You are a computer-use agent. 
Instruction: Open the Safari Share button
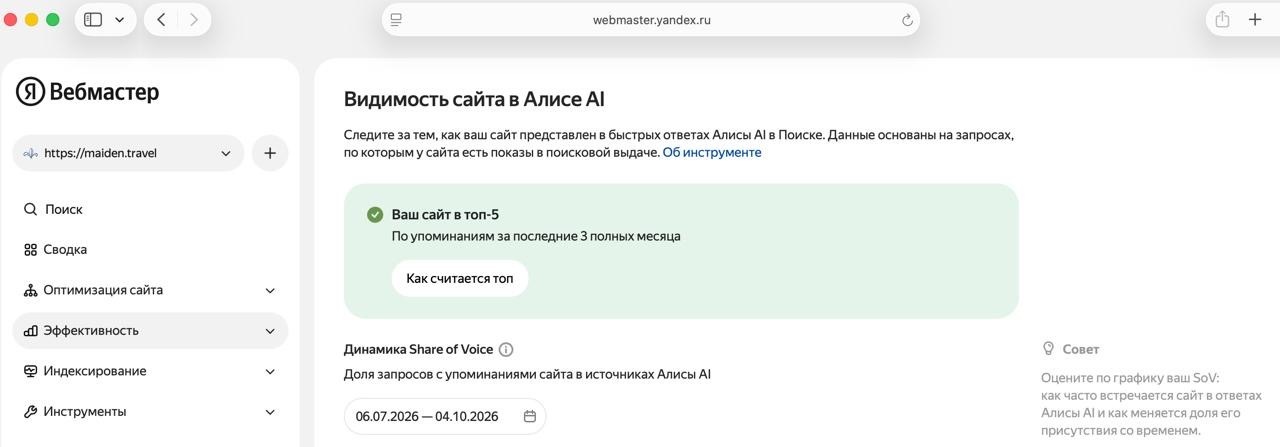click(x=1222, y=20)
